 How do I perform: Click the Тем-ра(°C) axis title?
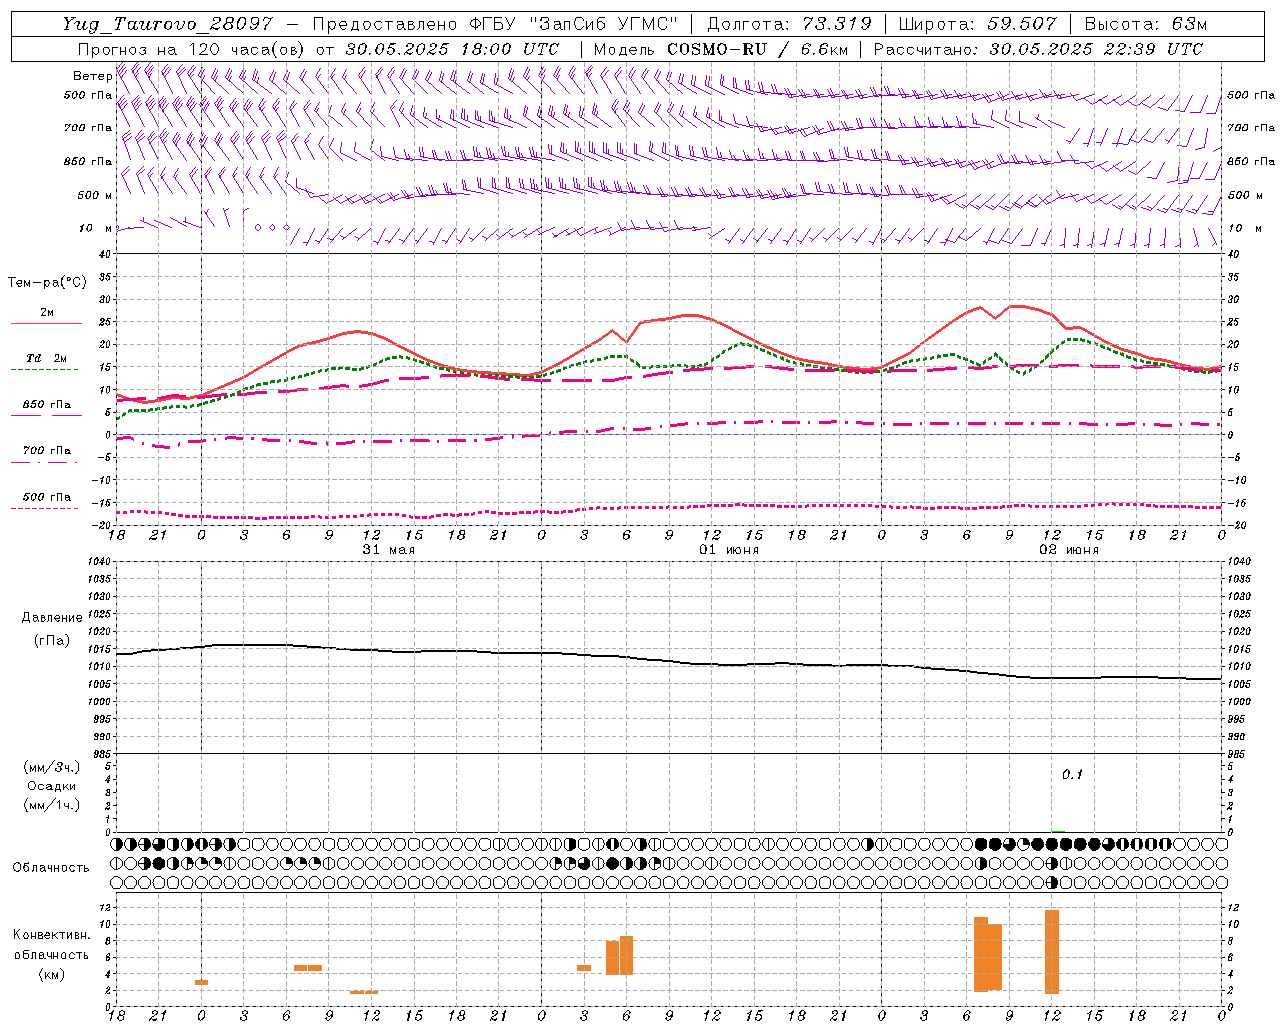(x=47, y=283)
